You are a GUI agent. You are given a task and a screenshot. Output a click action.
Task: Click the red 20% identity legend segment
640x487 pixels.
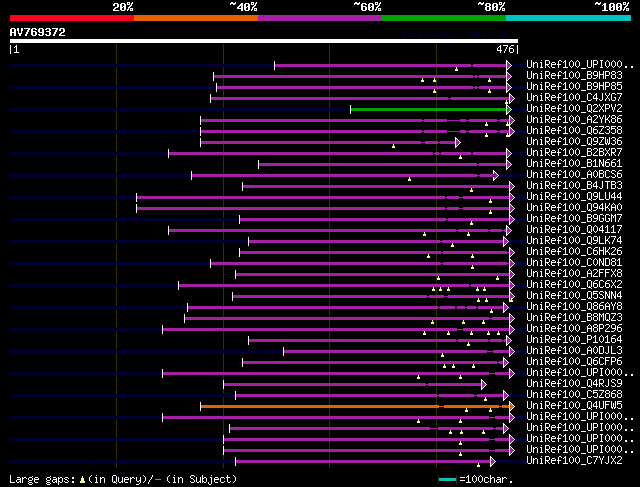point(72,18)
